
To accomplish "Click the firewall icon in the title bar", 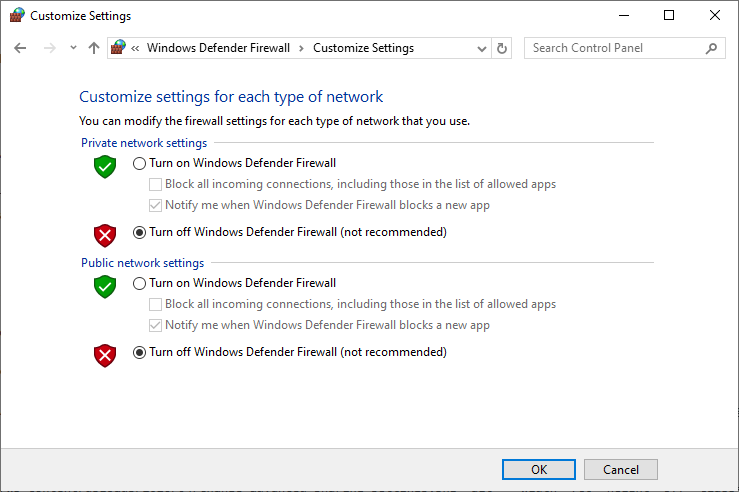I will [17, 16].
